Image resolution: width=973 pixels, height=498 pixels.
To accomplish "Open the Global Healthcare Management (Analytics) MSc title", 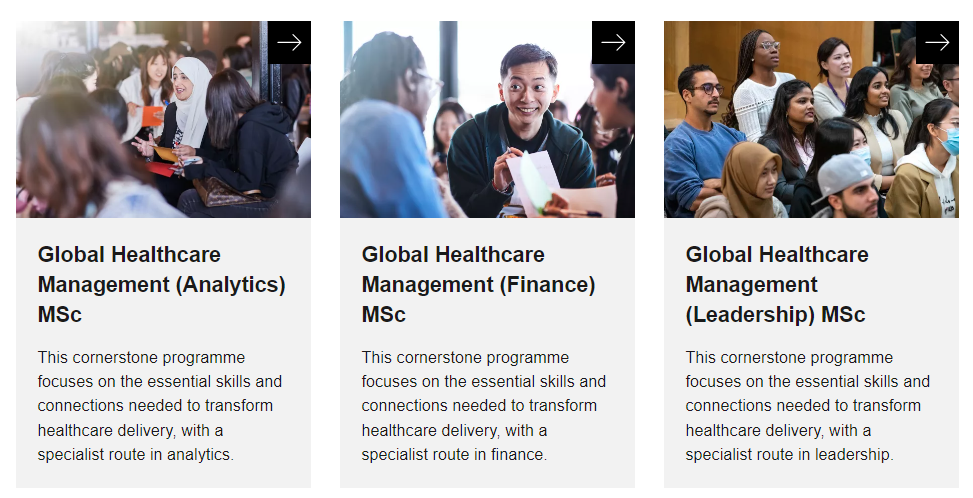I will pyautogui.click(x=161, y=284).
